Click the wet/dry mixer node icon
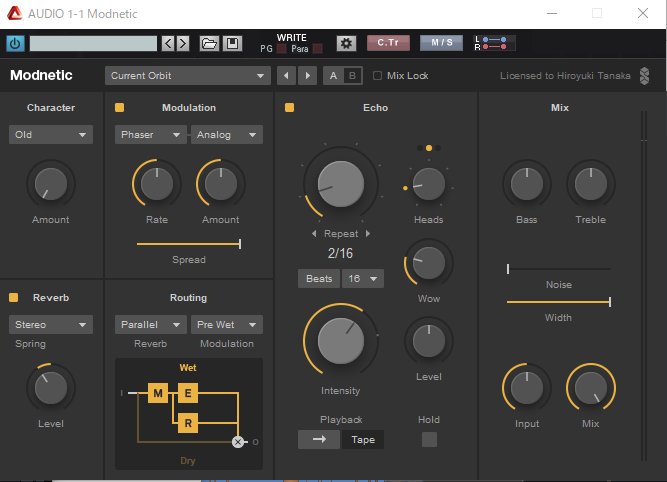Image resolution: width=667 pixels, height=482 pixels. click(x=238, y=442)
